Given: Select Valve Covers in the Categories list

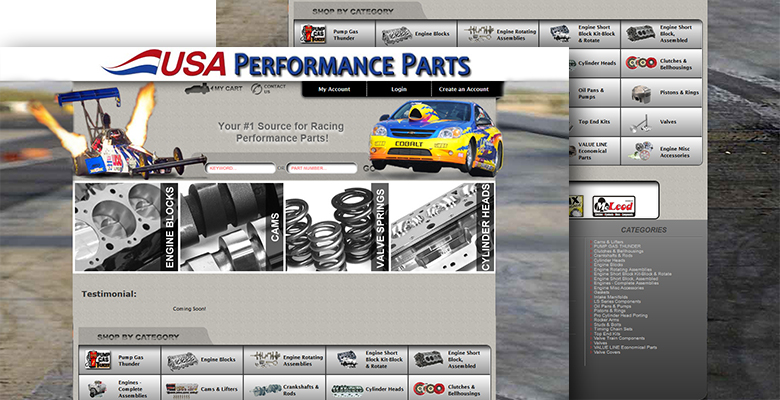Looking at the screenshot, I should click(x=607, y=352).
